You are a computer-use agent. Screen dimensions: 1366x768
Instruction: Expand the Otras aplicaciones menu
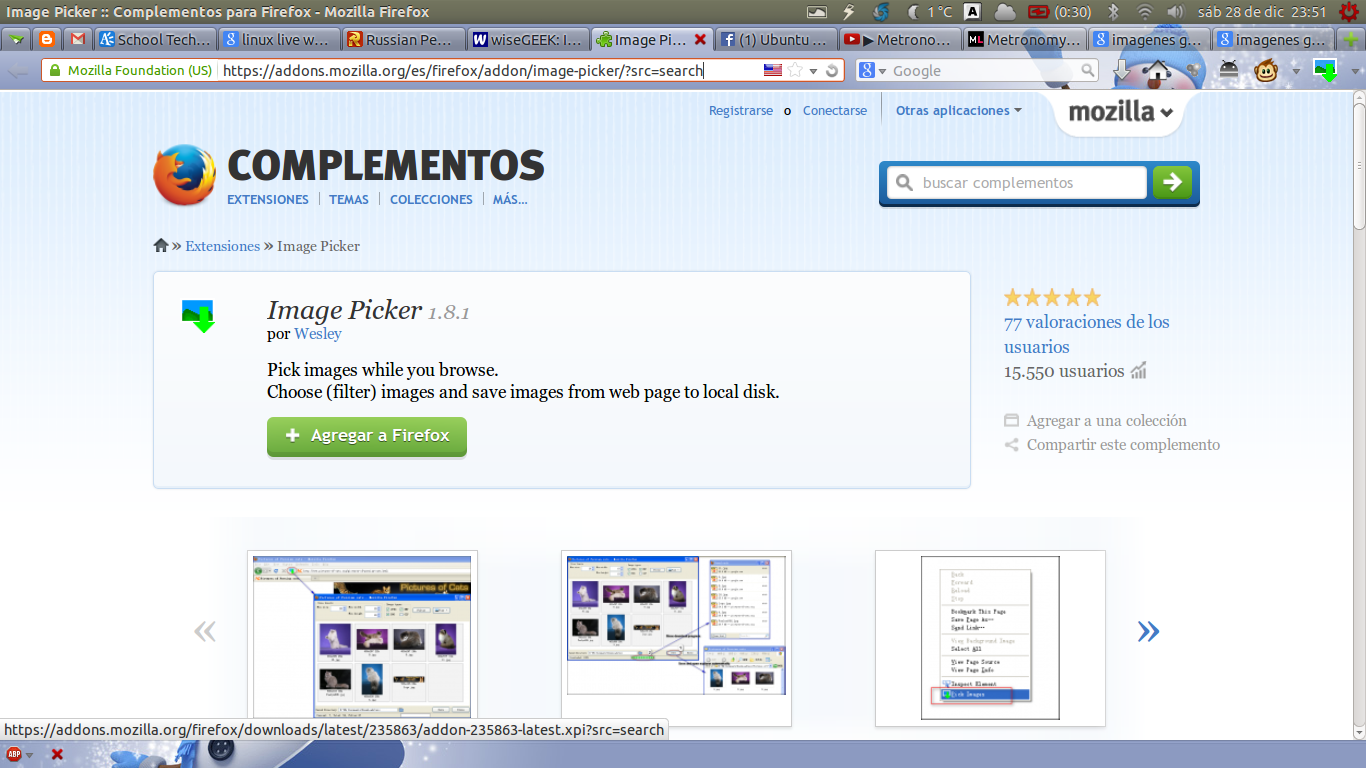click(958, 111)
